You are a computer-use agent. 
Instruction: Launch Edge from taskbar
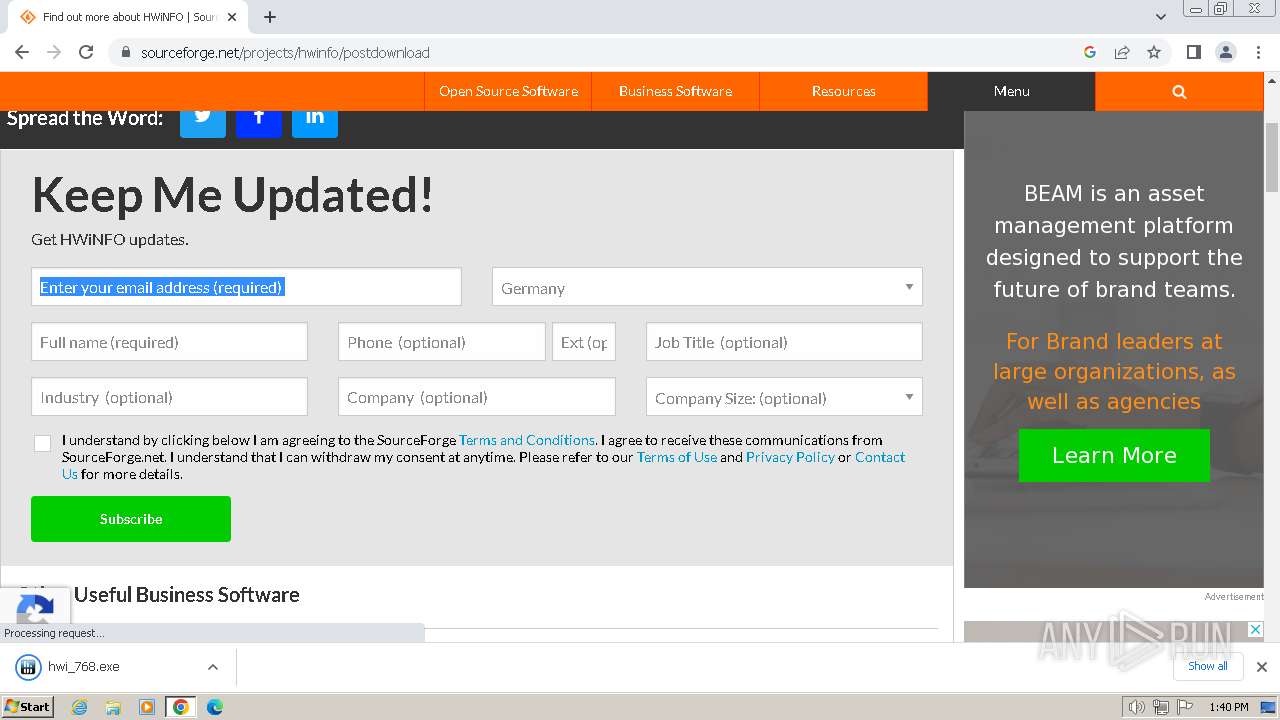point(215,707)
